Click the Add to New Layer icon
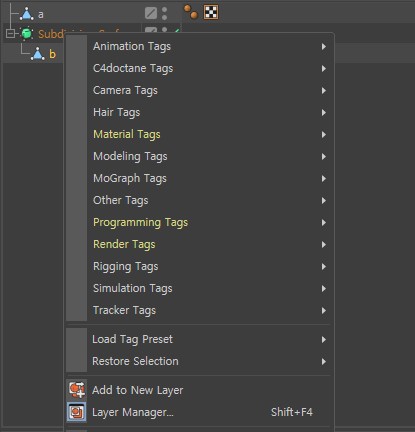Viewport: 415px width, 432px height. tap(77, 390)
